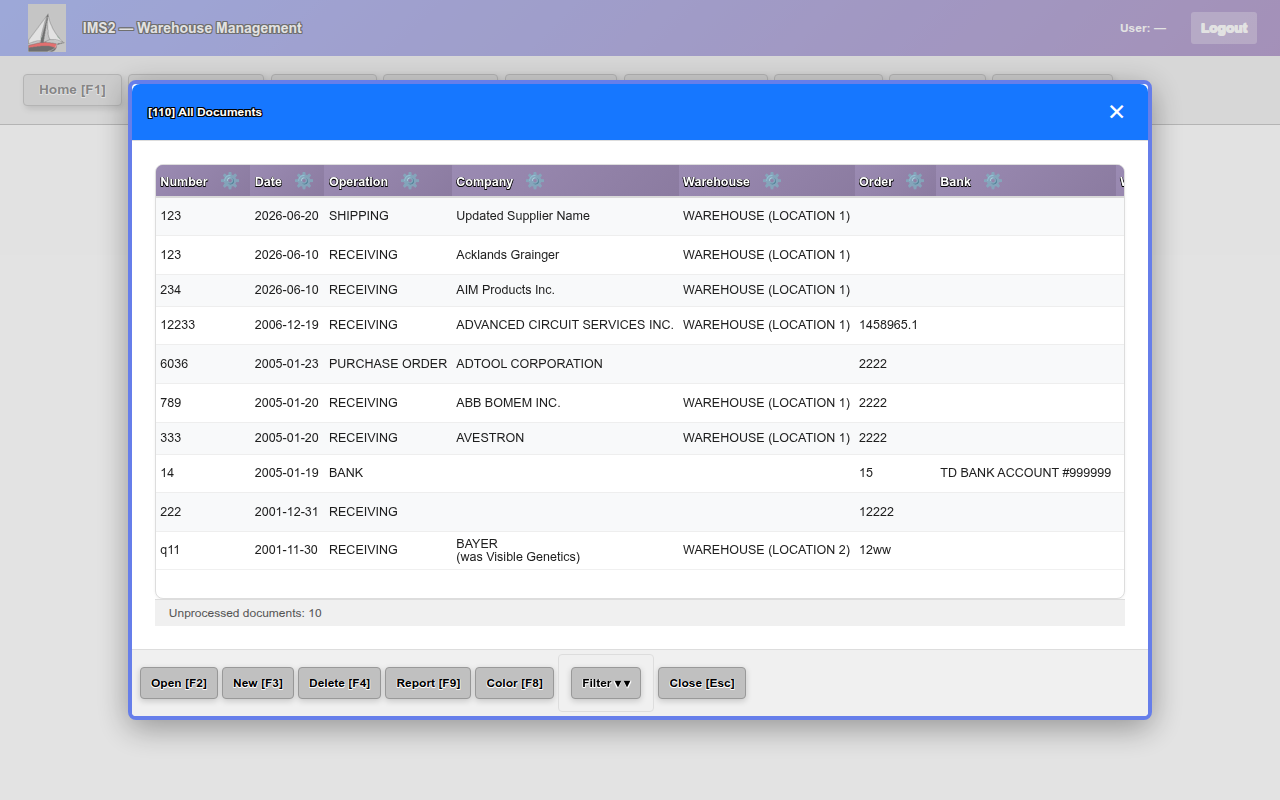Viewport: 1280px width, 800px height.
Task: Click the date 2026-06-20
Action: (287, 216)
